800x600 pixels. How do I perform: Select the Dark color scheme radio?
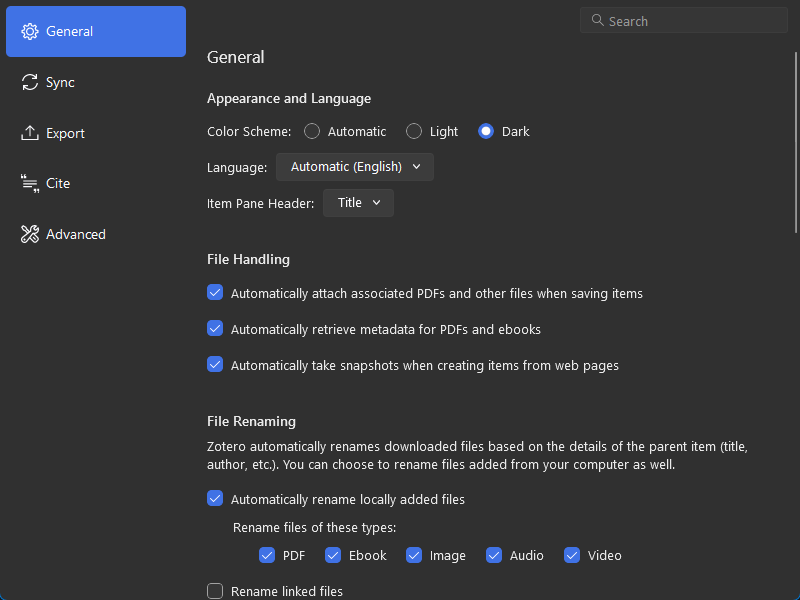[x=486, y=132]
